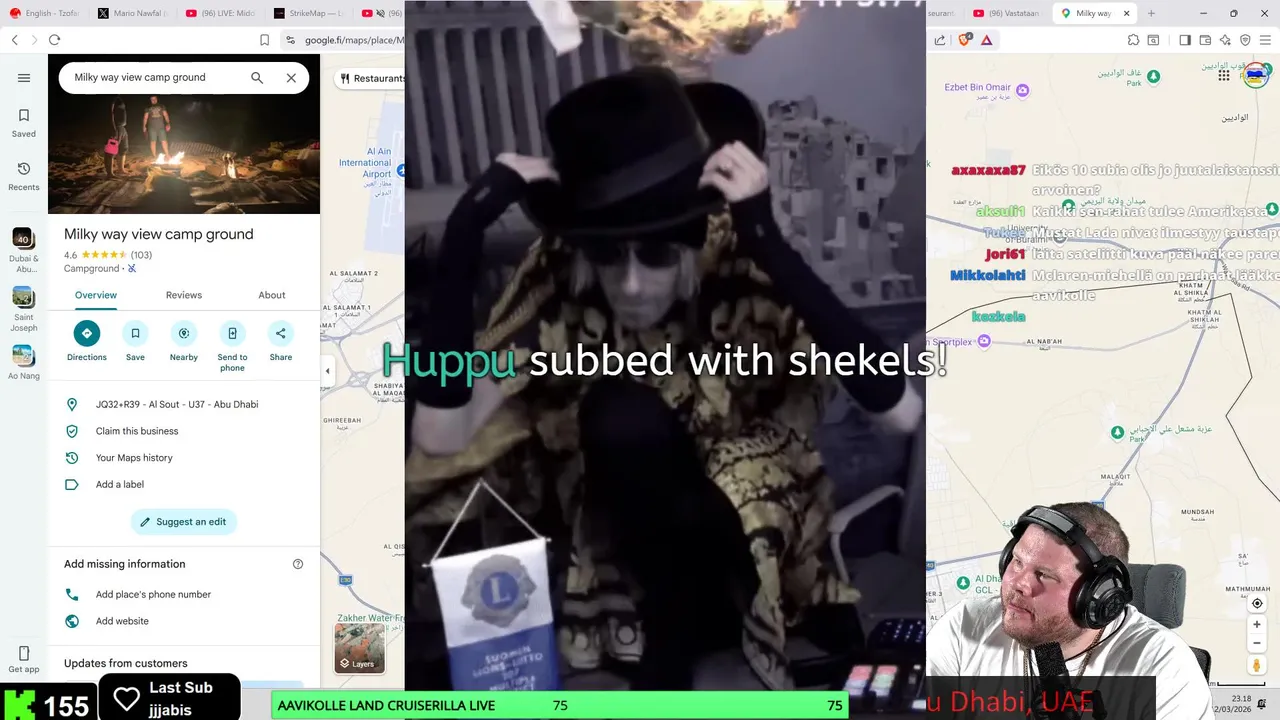The width and height of the screenshot is (1280, 720).
Task: Collapse the side panel arrow
Action: pos(327,371)
